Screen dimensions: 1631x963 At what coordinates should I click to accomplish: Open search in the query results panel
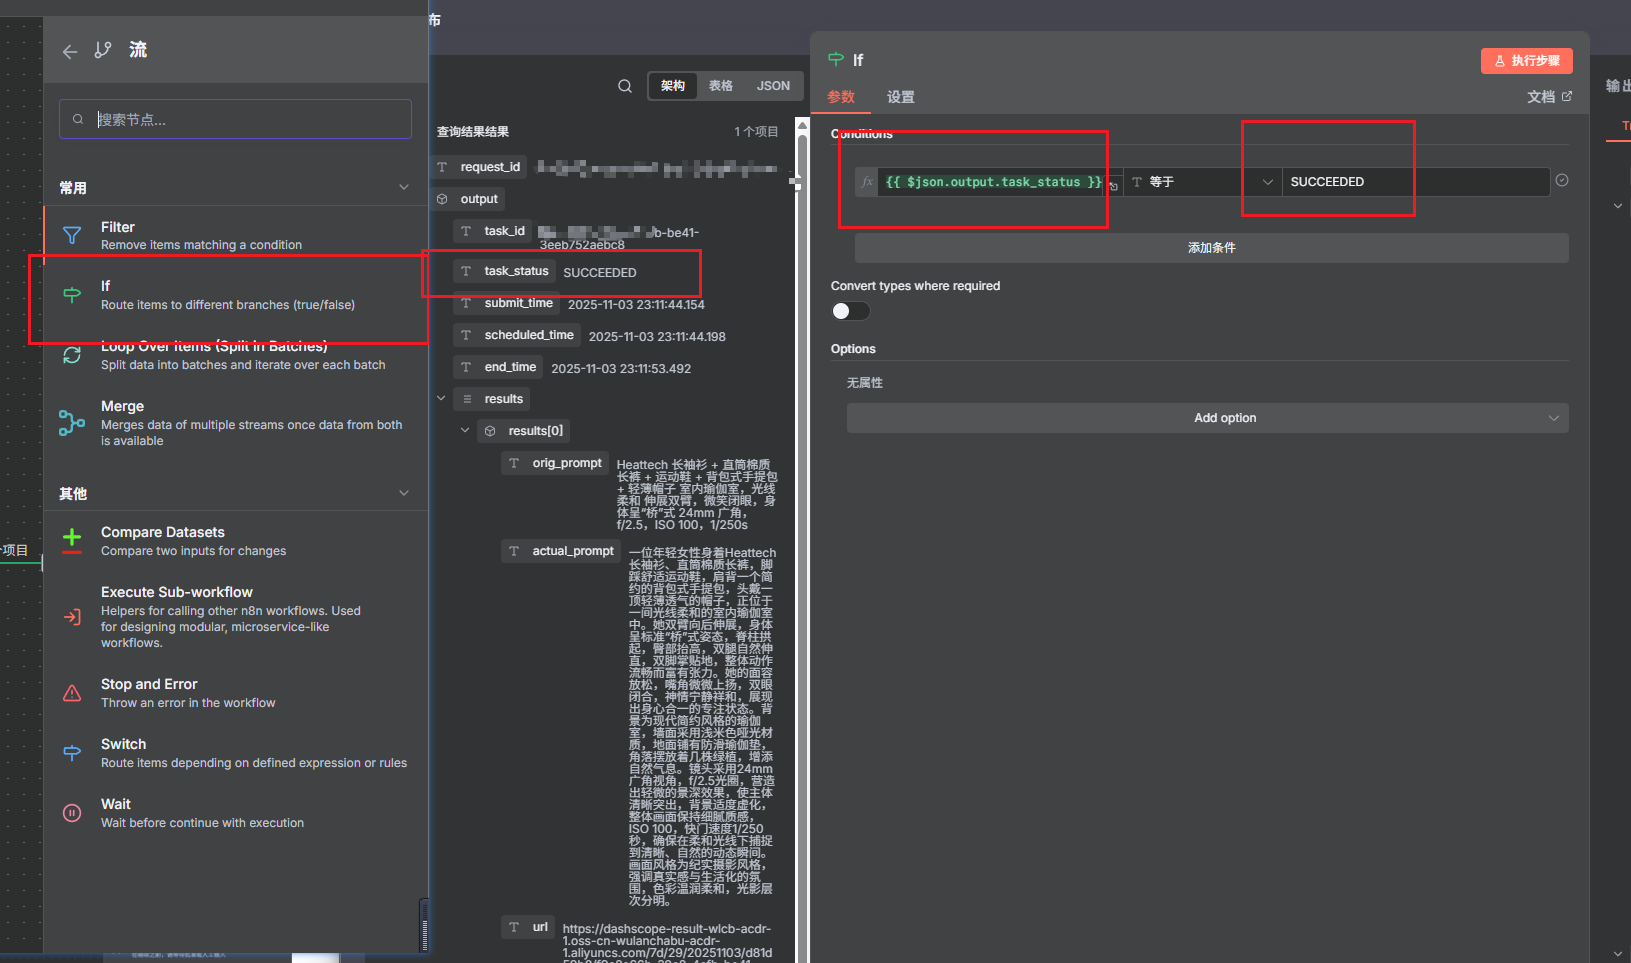pyautogui.click(x=625, y=86)
